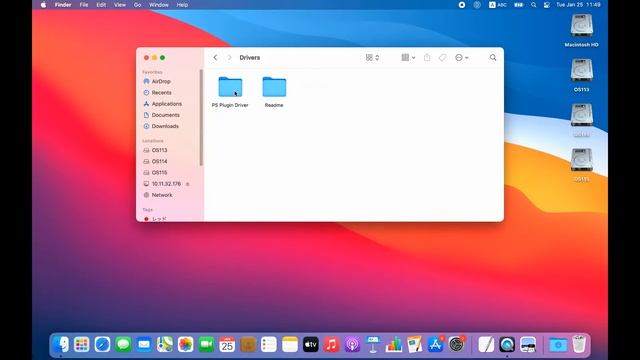Viewport: 640px width, 360px height.
Task: Open the File menu
Action: [x=84, y=5]
